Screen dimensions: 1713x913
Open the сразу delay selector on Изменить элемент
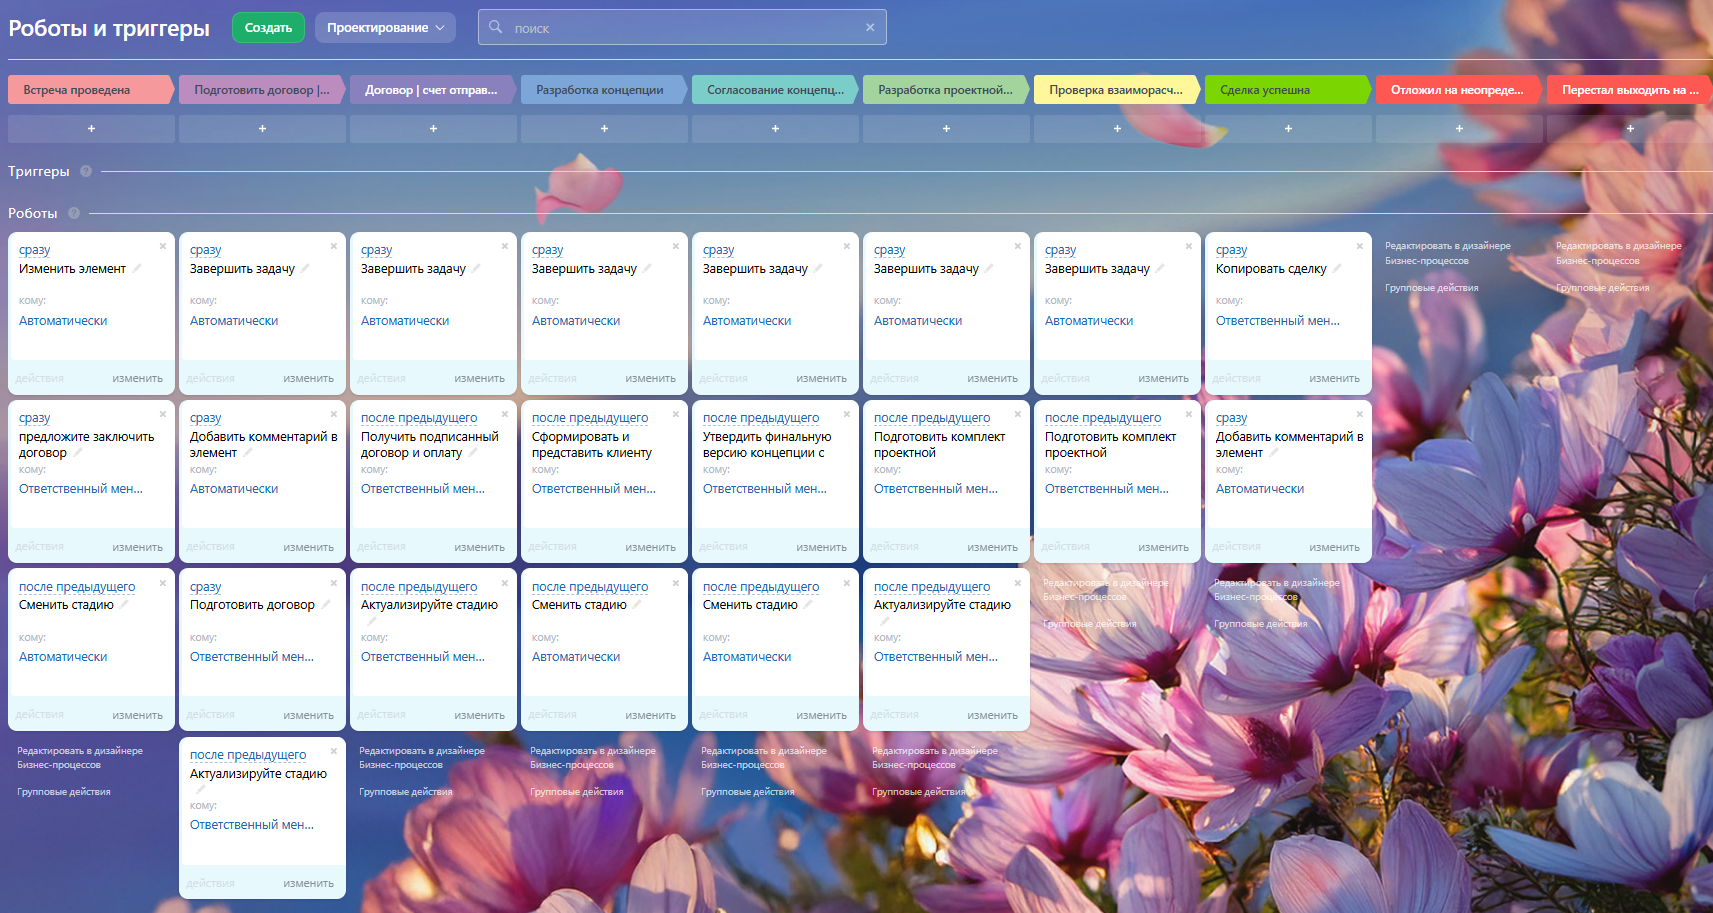coord(34,250)
